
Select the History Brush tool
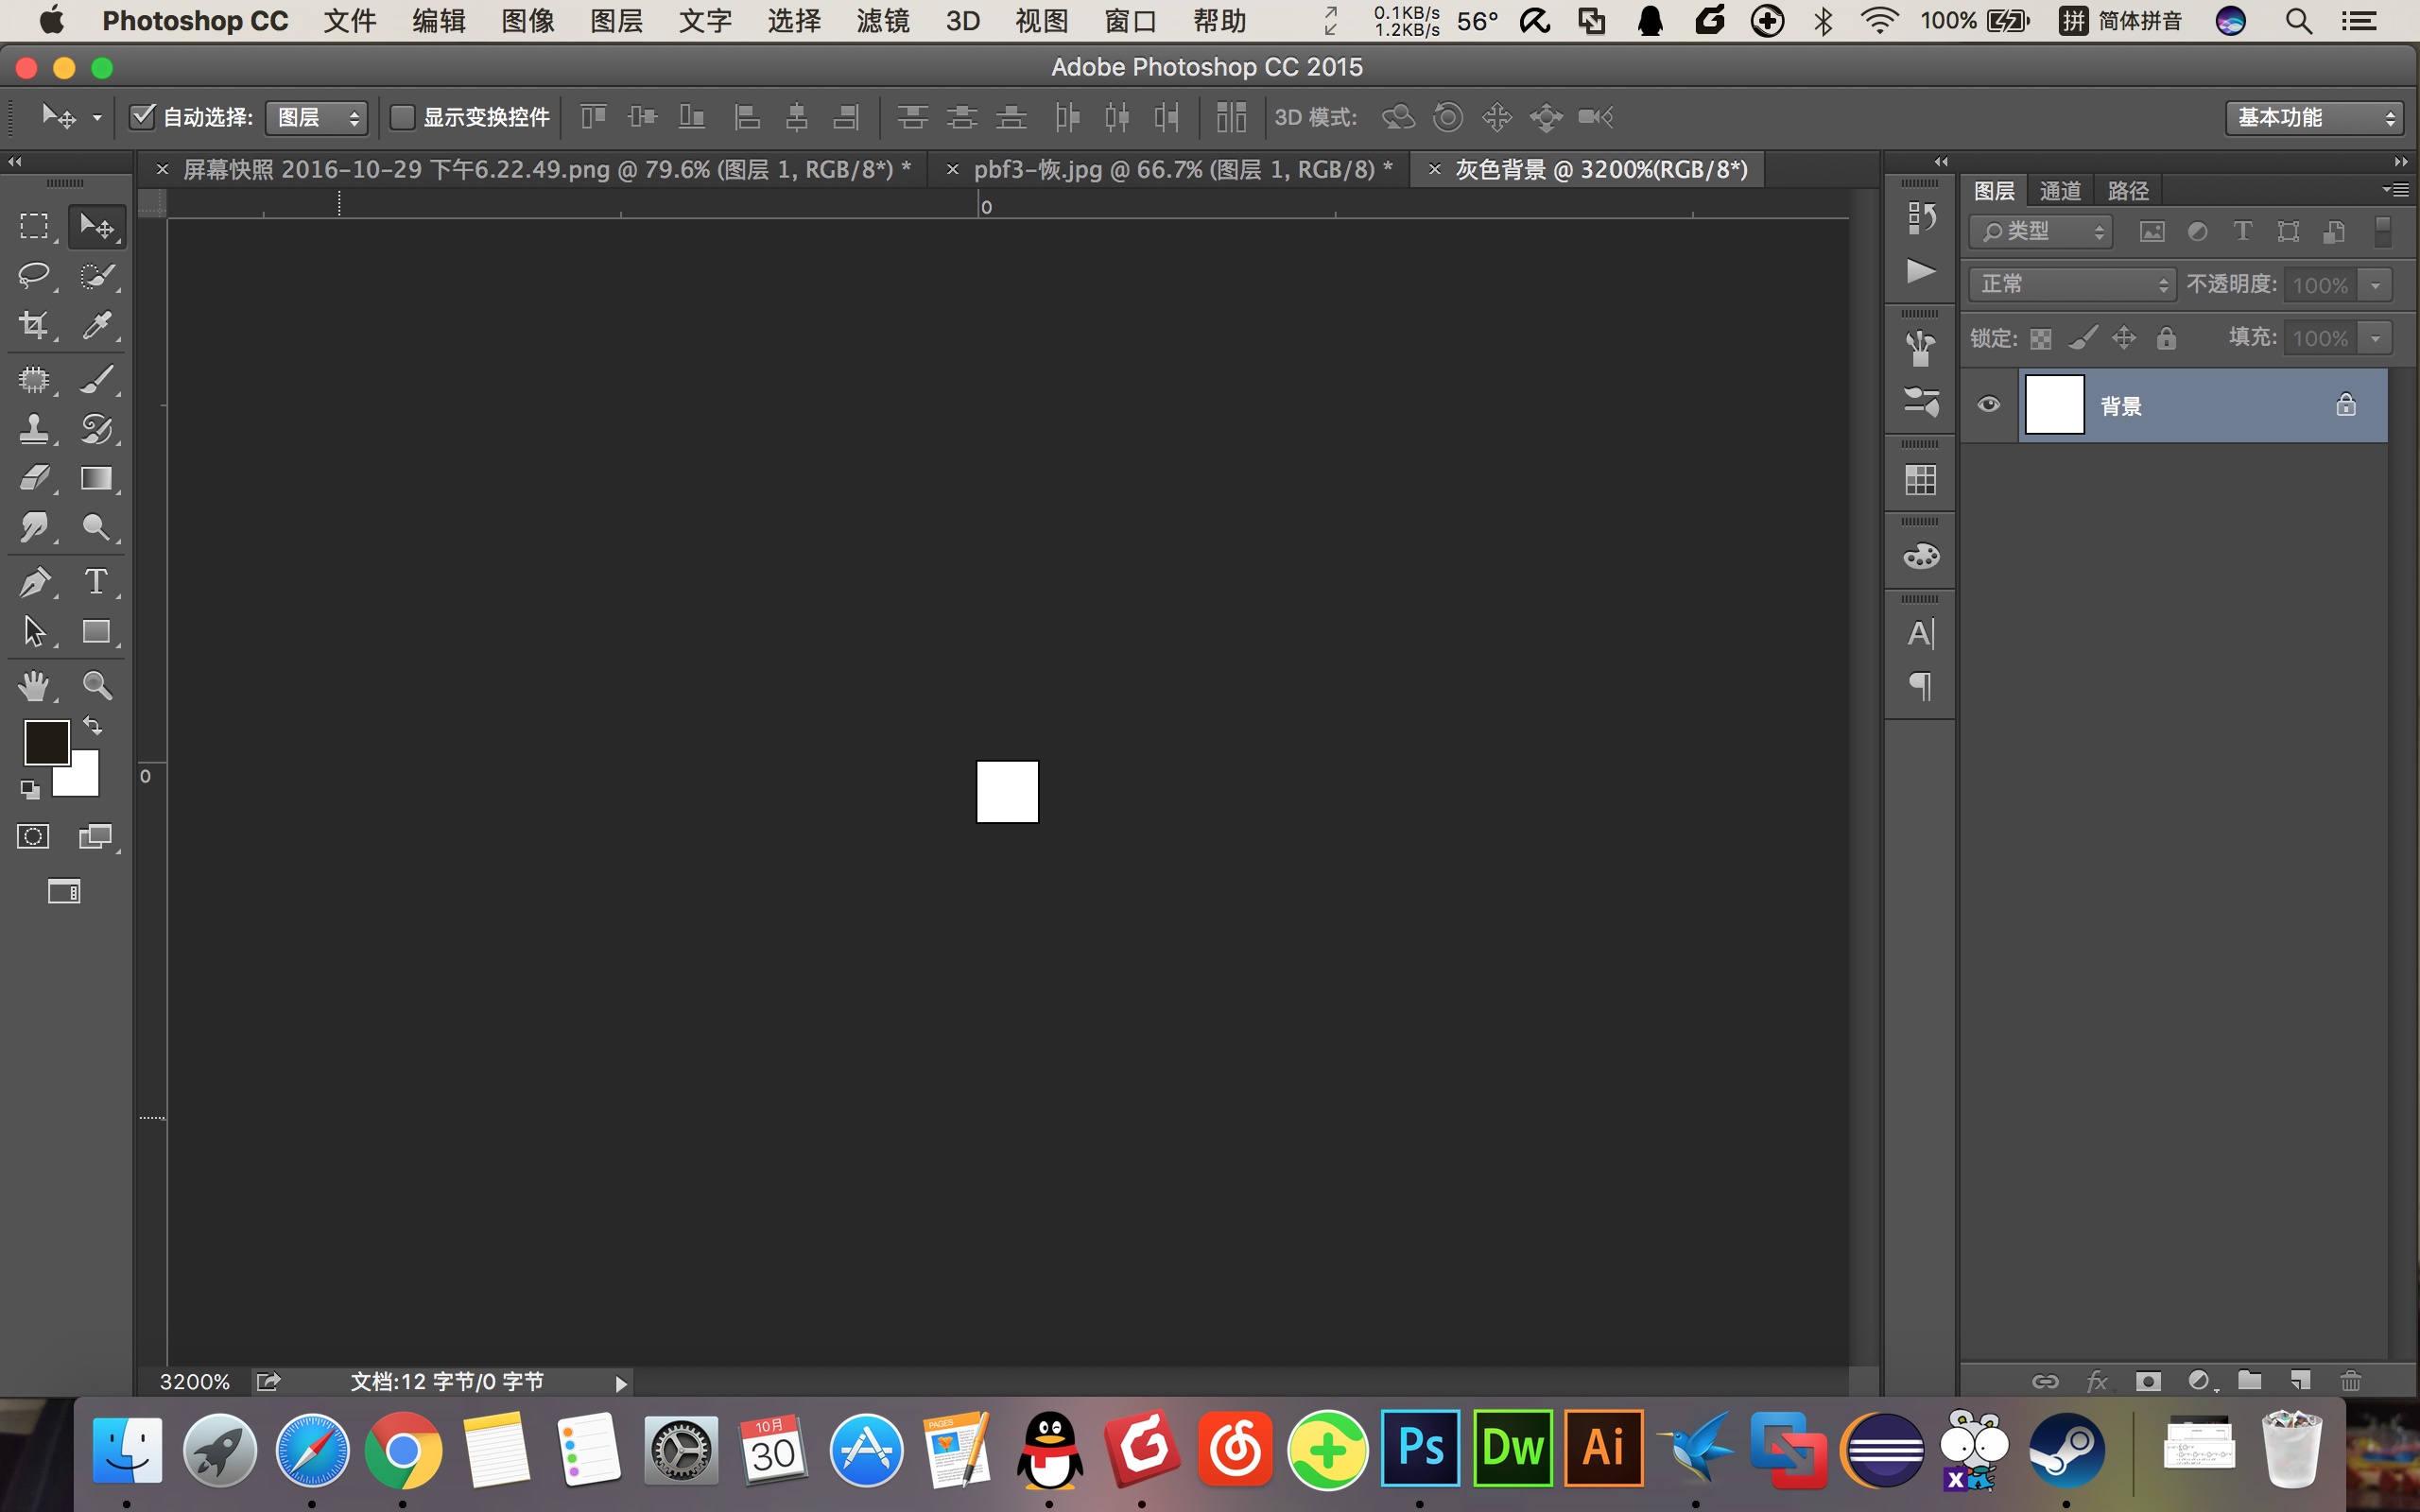(96, 429)
